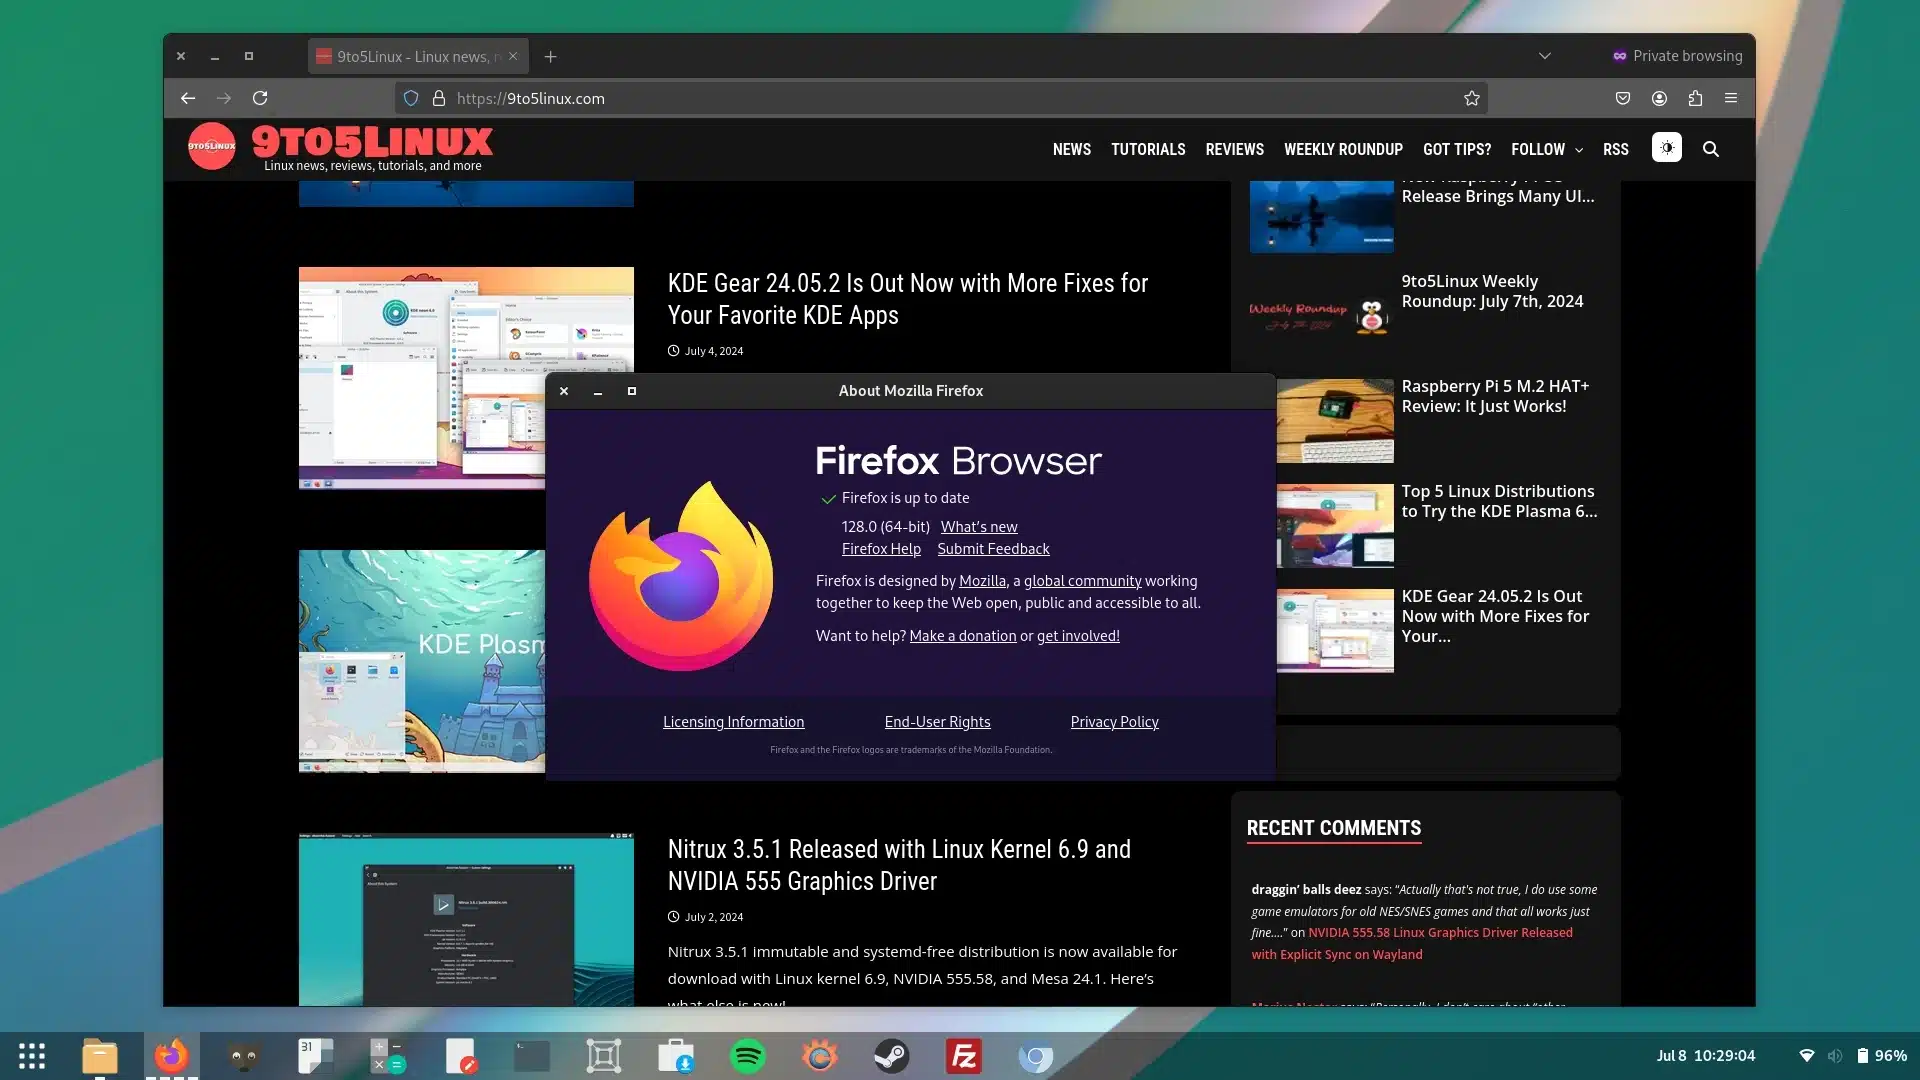1920x1080 pixels.
Task: Launch Spotify from the taskbar
Action: click(747, 1056)
